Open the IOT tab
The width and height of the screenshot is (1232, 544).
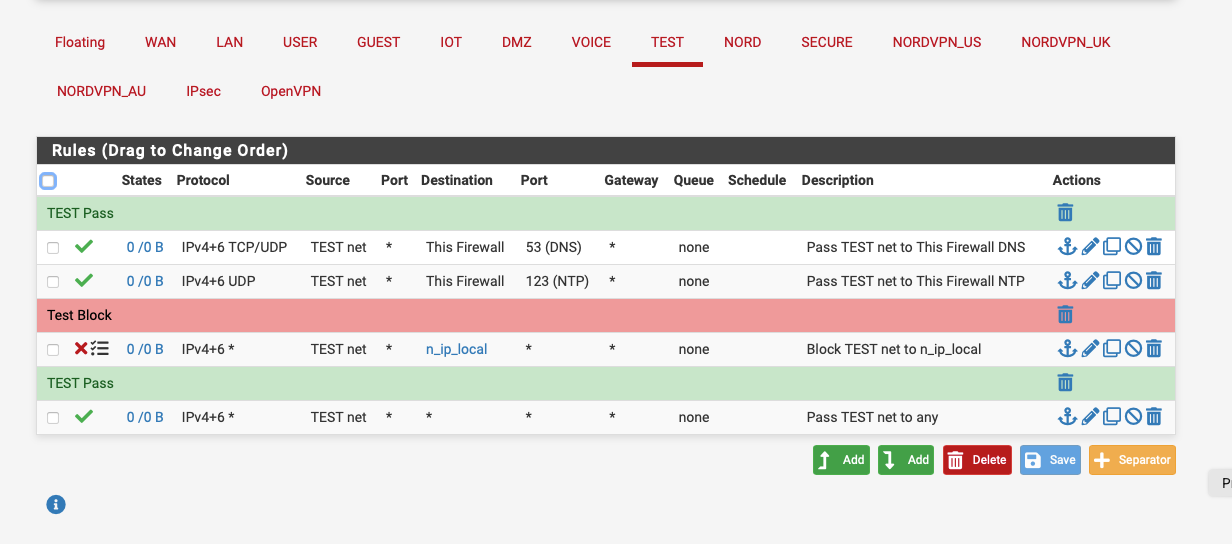click(x=451, y=42)
